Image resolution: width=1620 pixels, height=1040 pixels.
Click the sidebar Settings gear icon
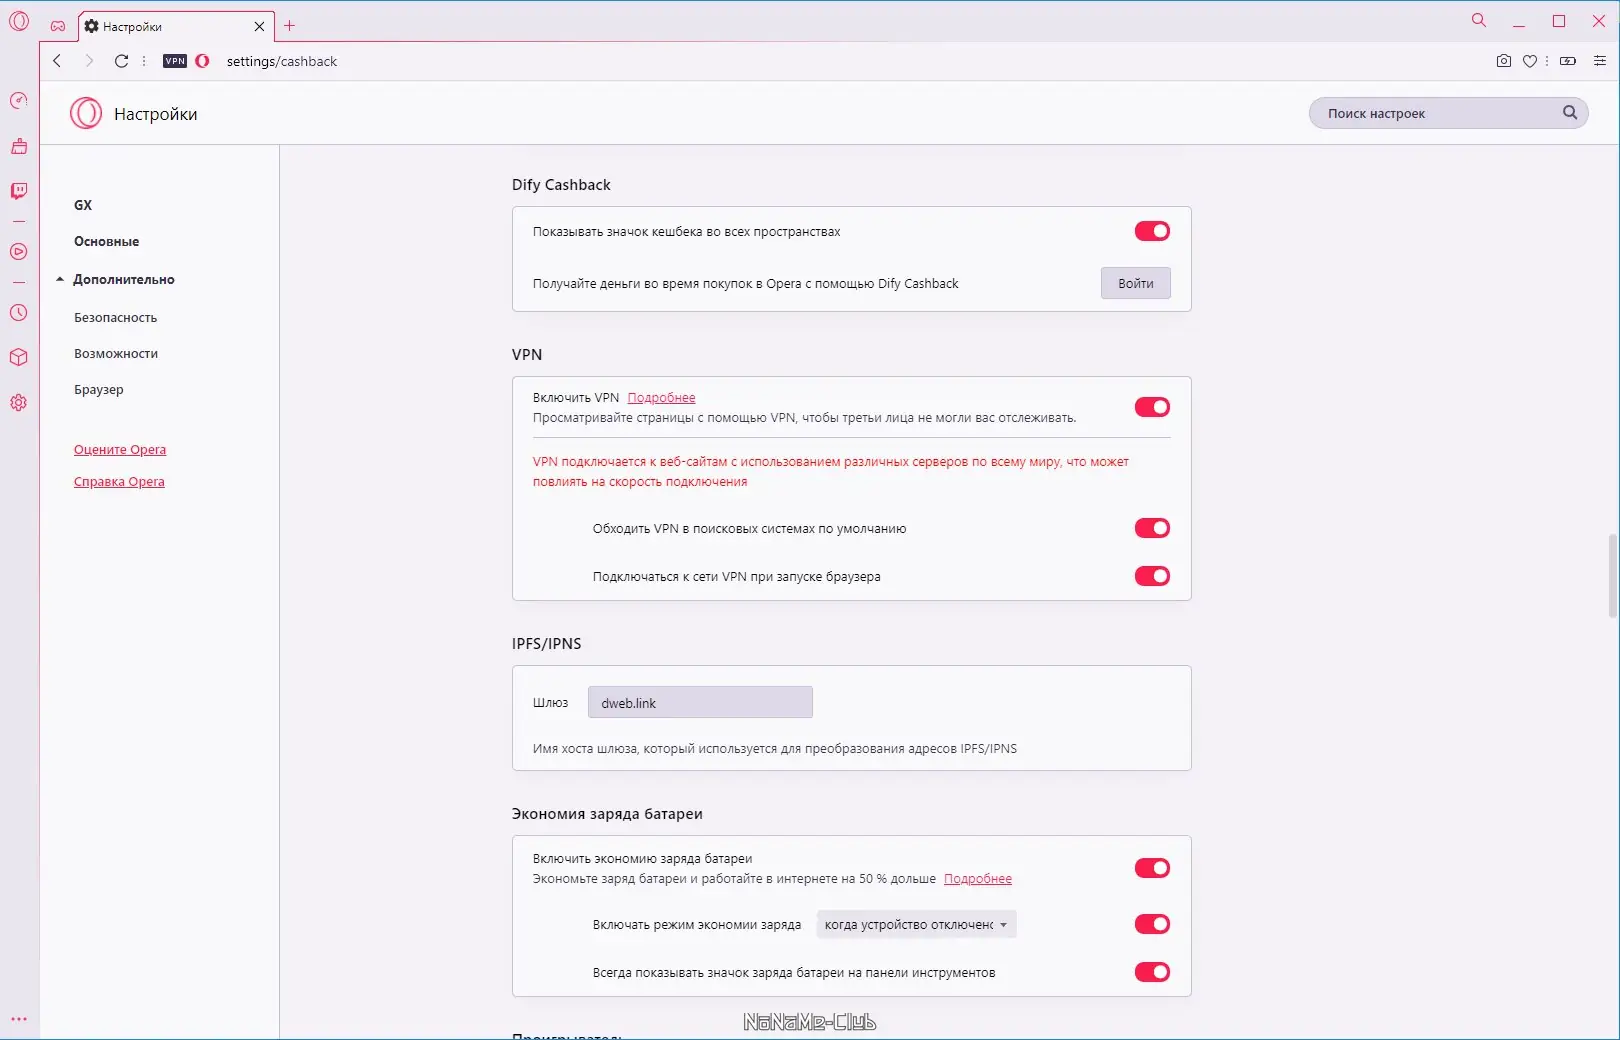point(19,403)
